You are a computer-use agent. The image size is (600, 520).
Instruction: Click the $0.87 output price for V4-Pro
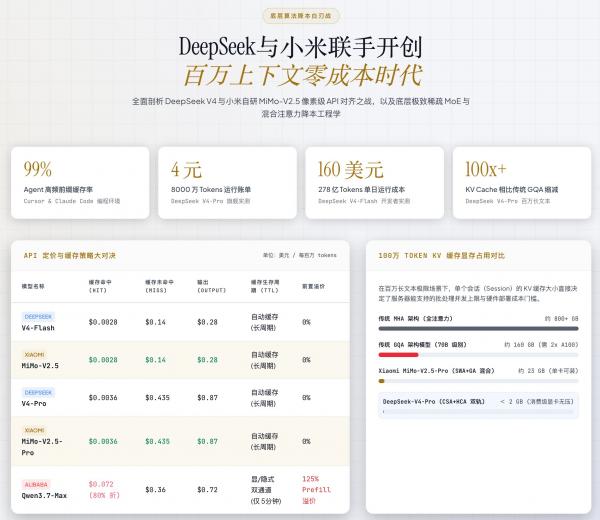coord(207,398)
